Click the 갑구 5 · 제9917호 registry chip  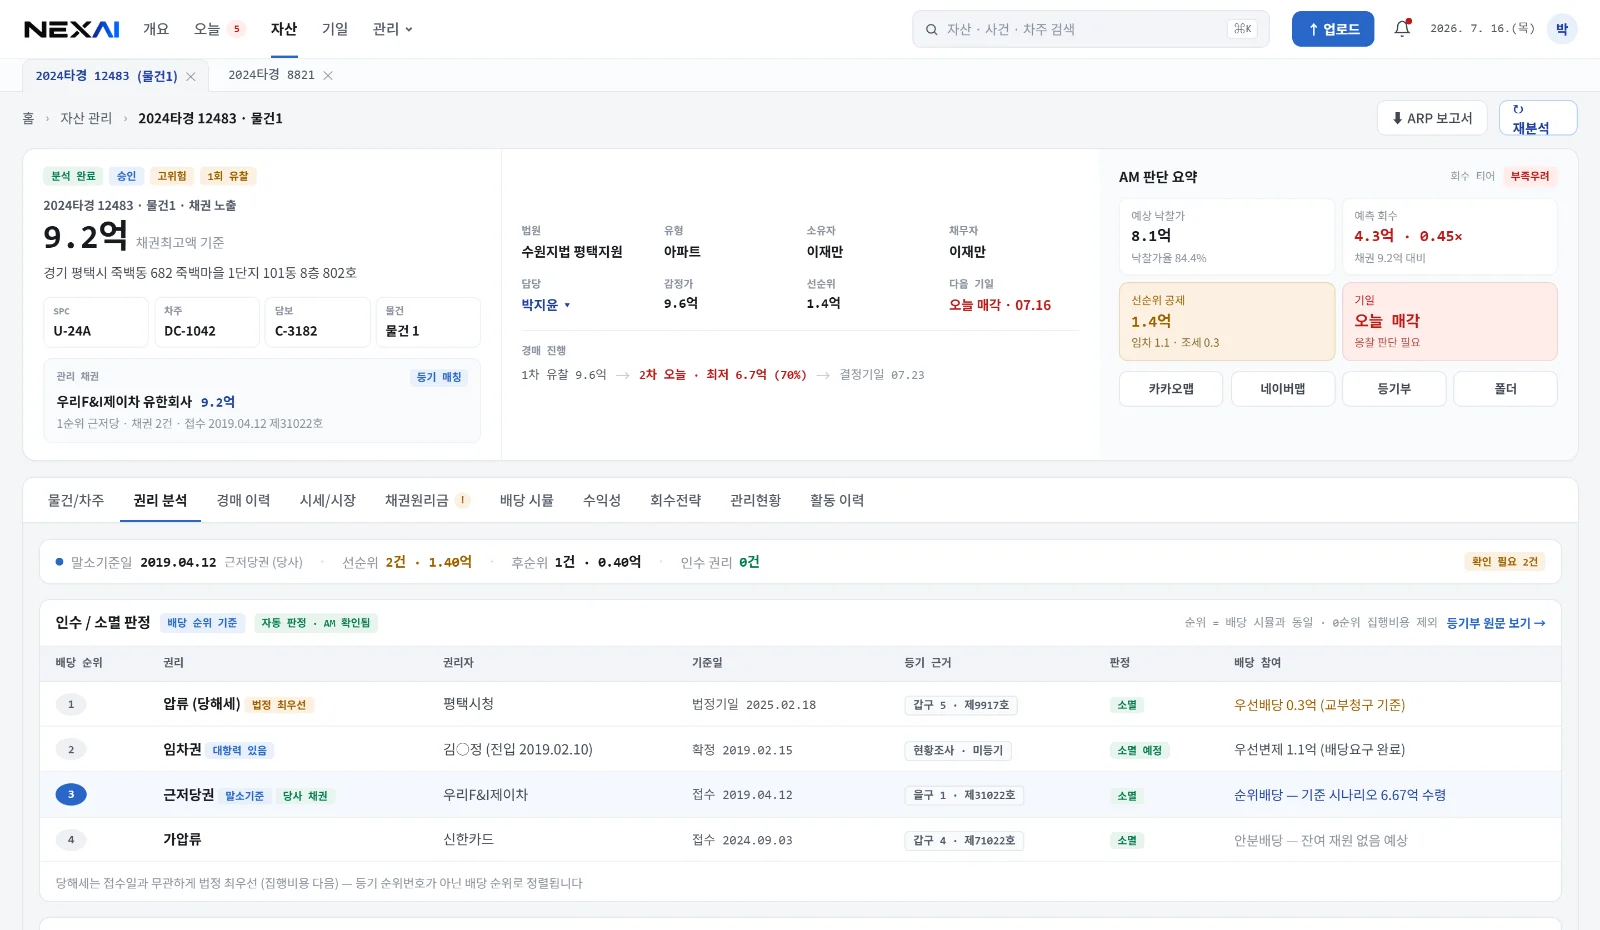pyautogui.click(x=961, y=705)
